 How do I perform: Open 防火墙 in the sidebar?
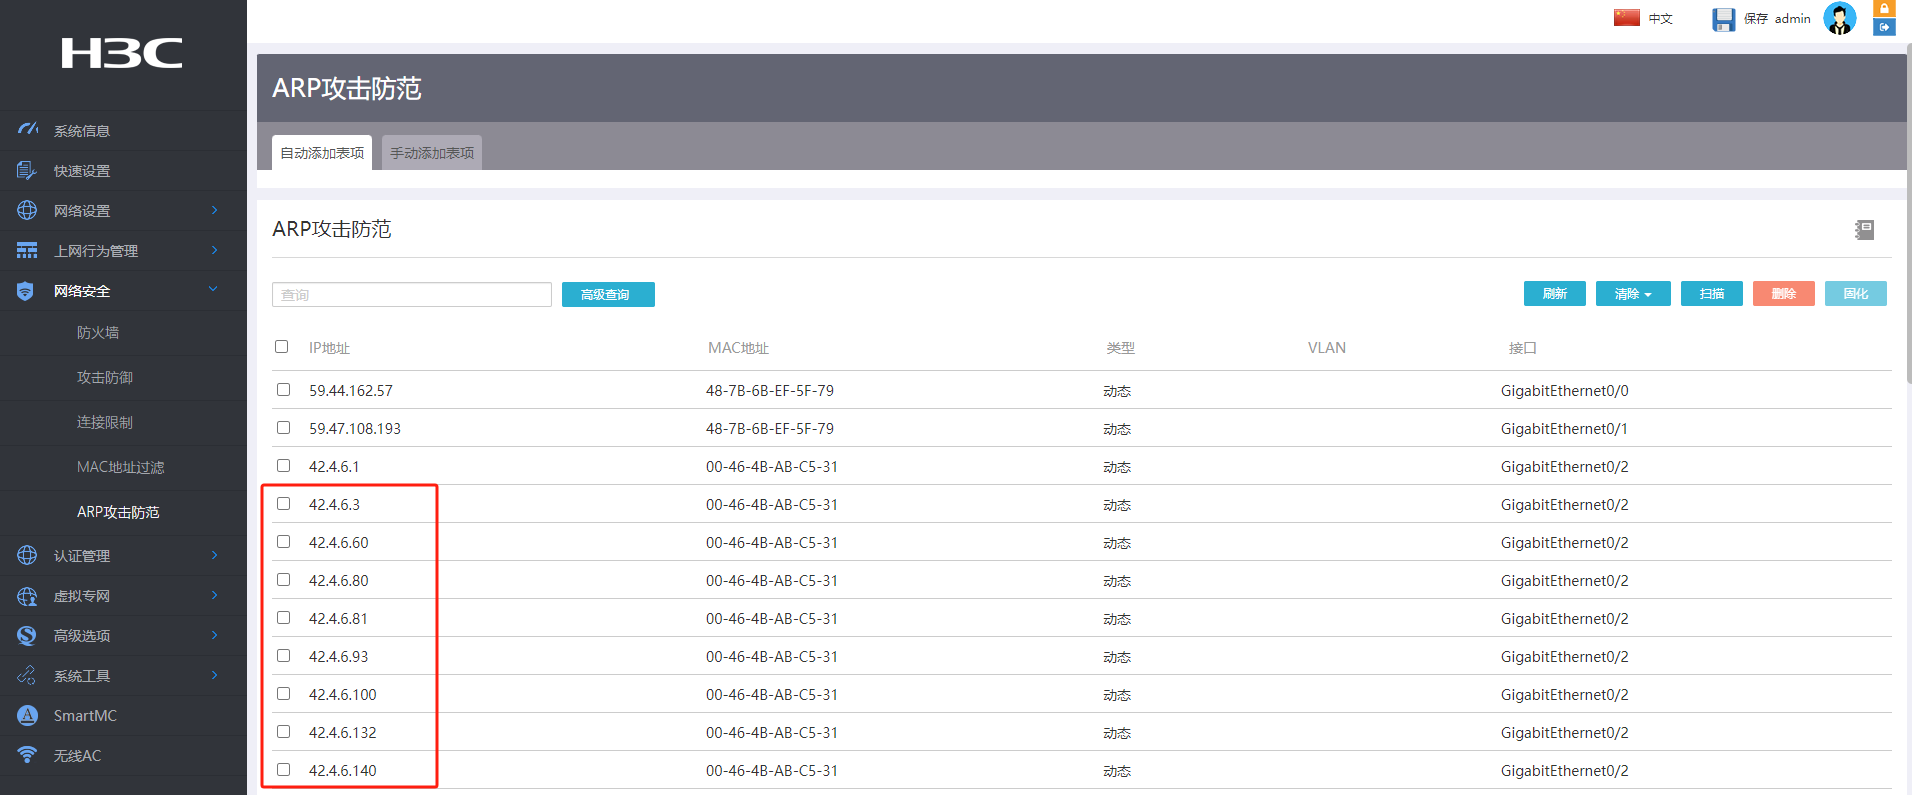98,332
